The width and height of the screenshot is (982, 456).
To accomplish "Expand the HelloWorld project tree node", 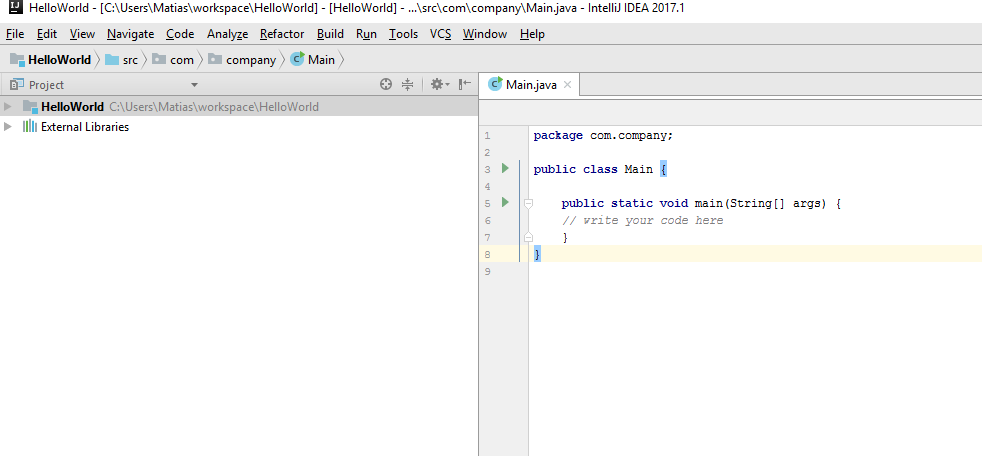I will click(8, 106).
